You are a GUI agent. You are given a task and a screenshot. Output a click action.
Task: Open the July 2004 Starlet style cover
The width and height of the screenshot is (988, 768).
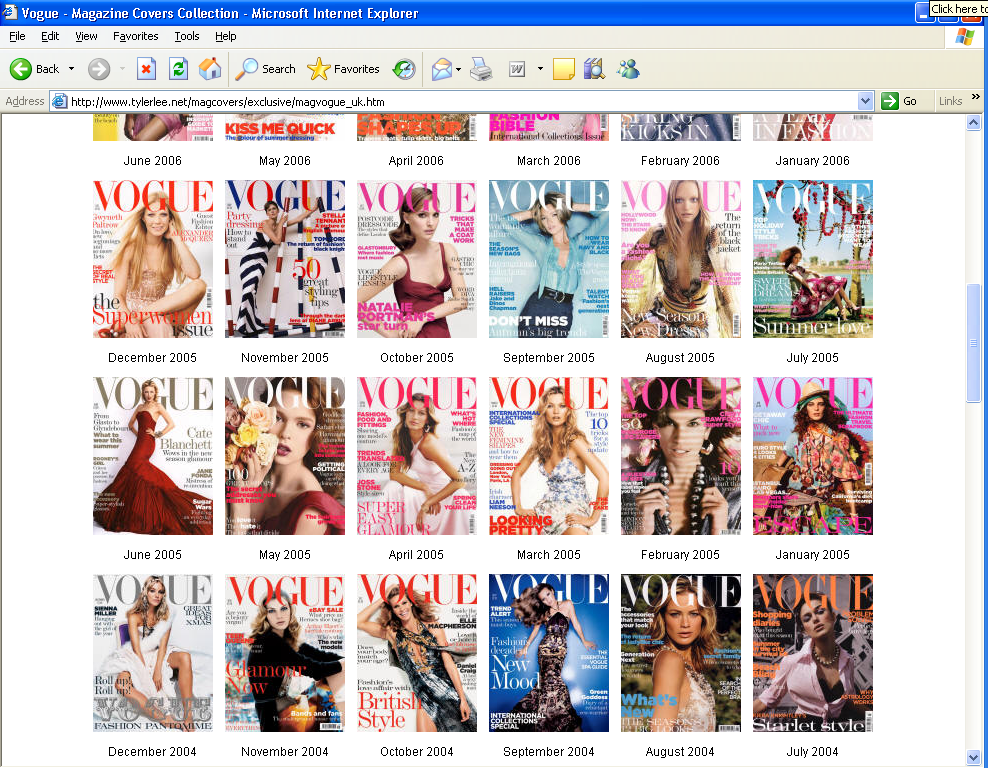[813, 653]
